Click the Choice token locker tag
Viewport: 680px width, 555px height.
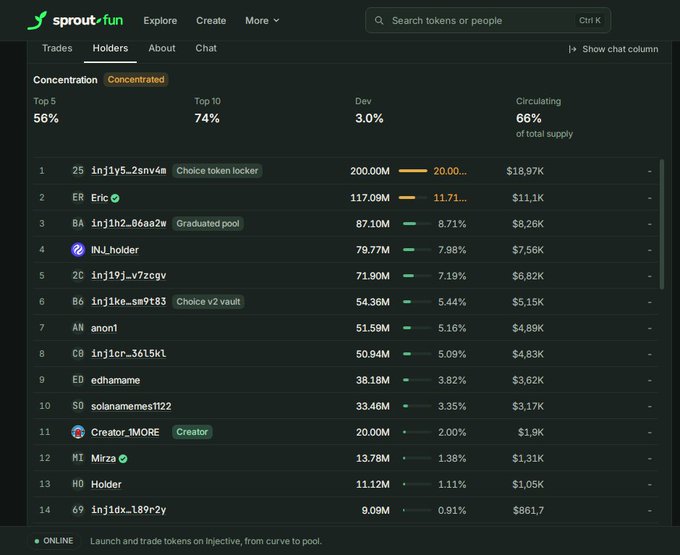(x=217, y=170)
